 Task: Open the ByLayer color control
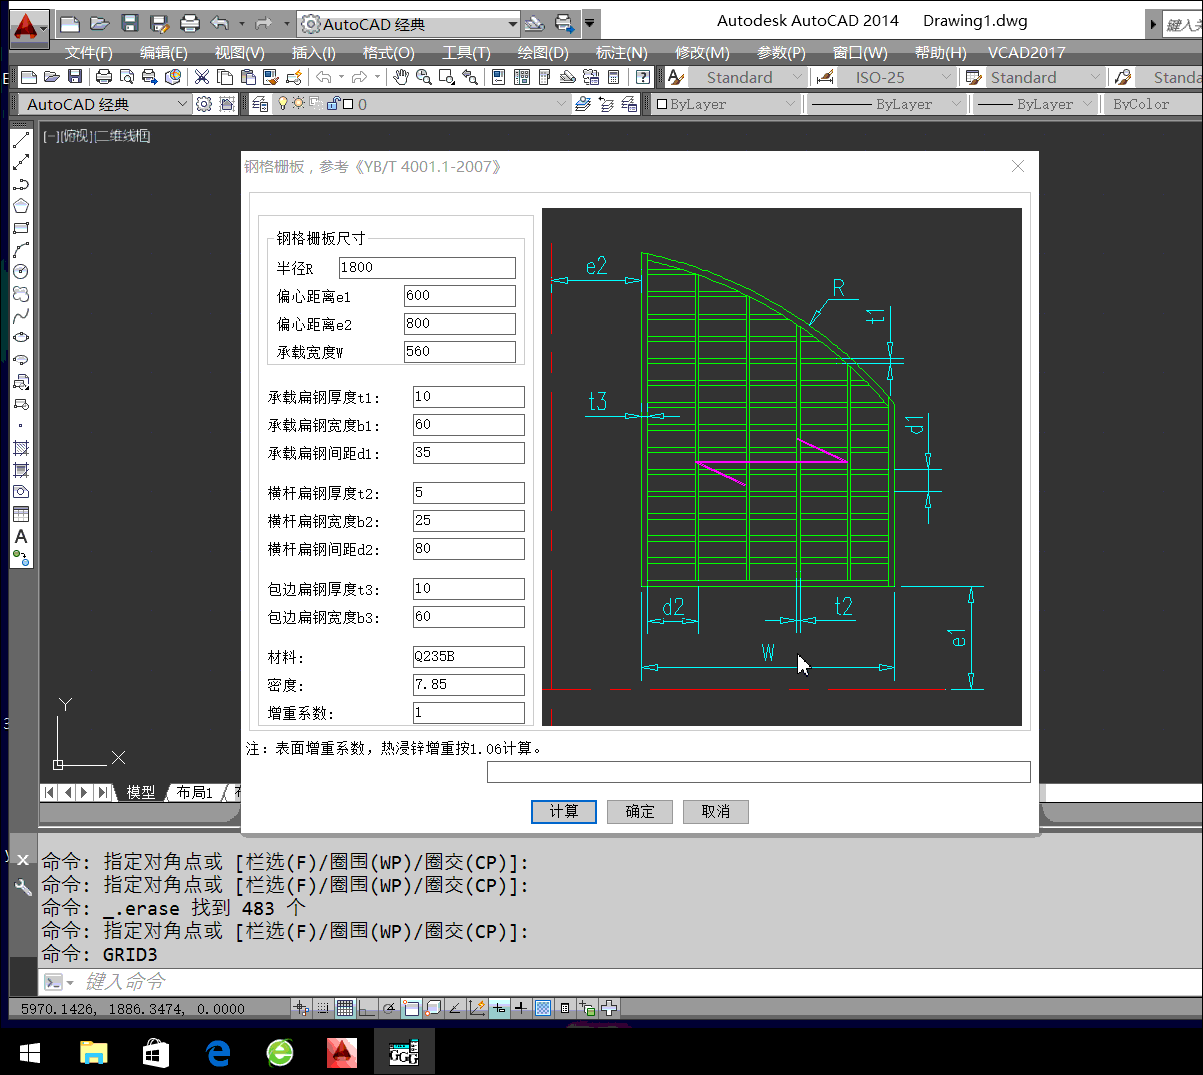pyautogui.click(x=789, y=104)
